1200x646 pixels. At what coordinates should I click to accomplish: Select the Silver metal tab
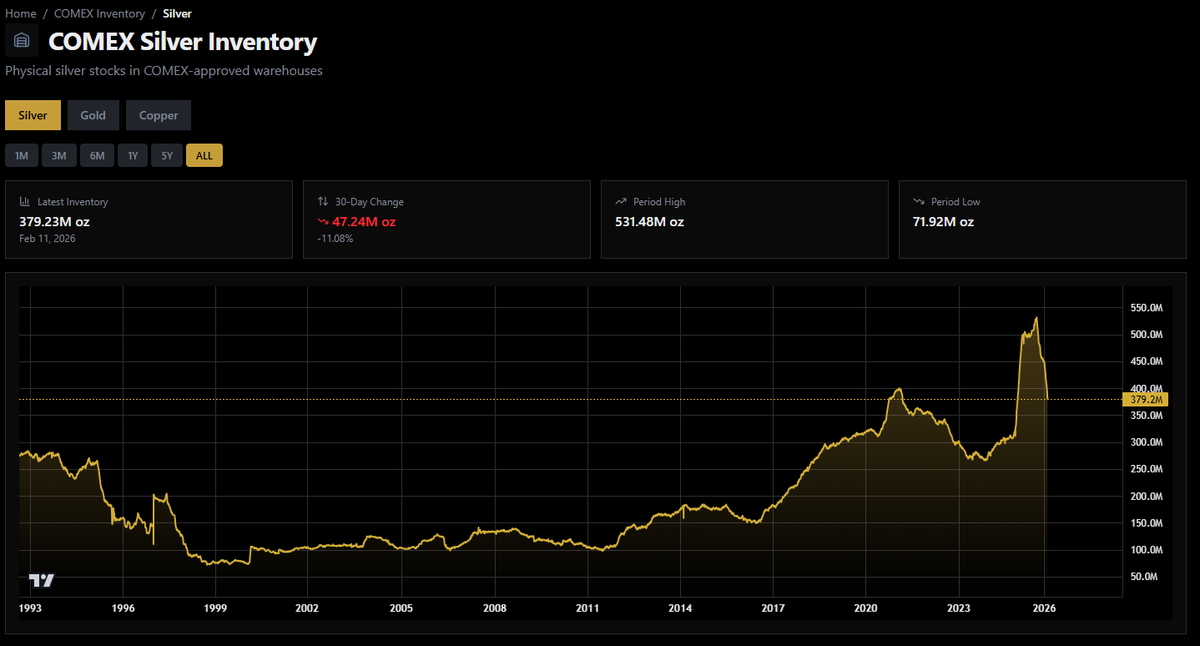coord(33,115)
